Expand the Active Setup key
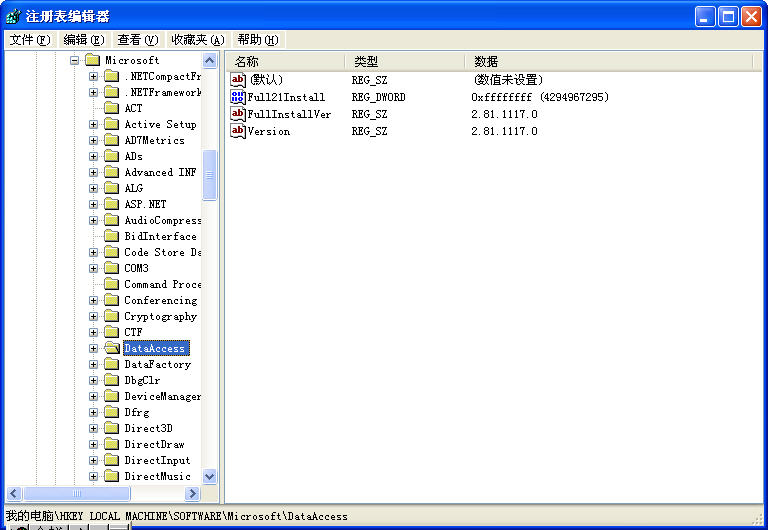The image size is (768, 530). 93,124
